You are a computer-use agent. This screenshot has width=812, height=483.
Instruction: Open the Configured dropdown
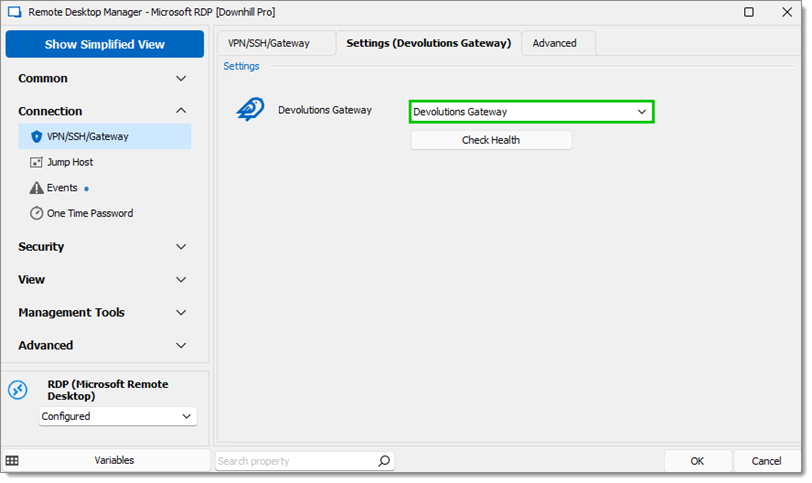118,417
